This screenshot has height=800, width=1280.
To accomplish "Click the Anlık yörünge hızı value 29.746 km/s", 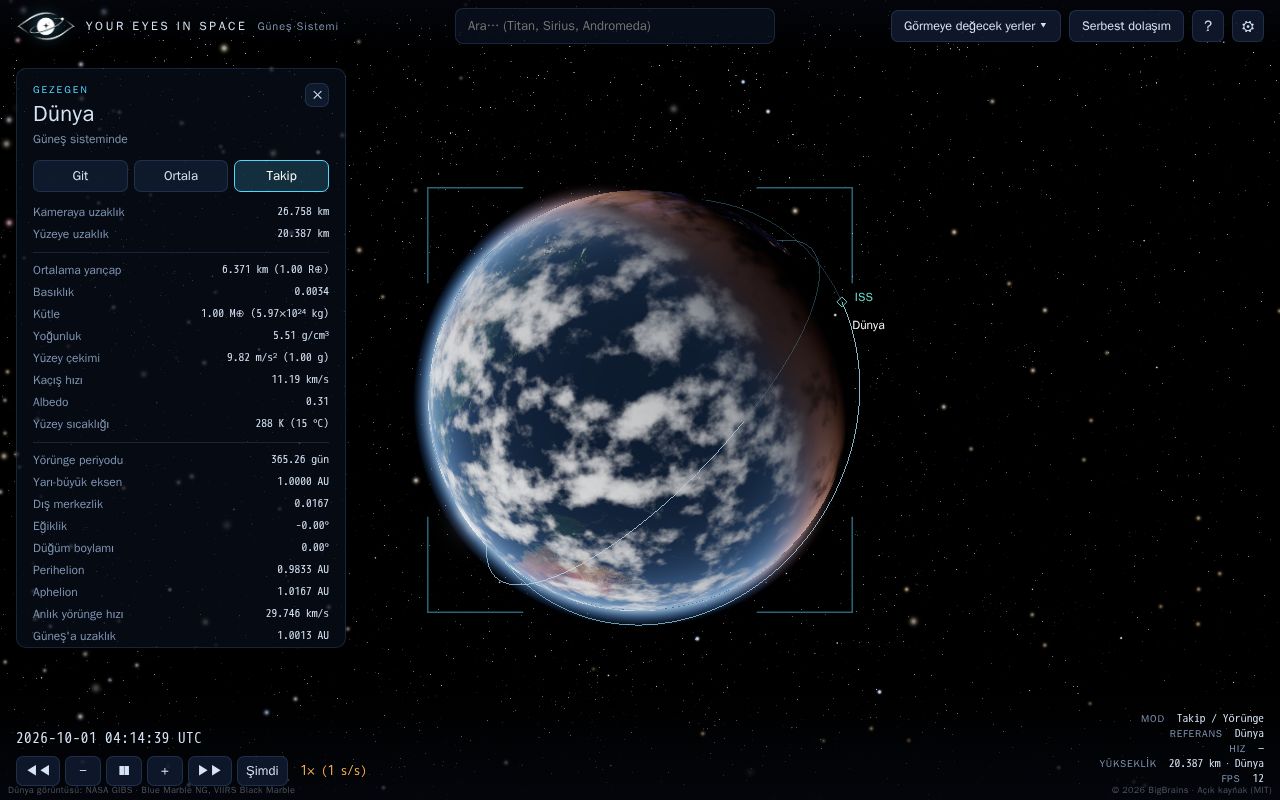I will pos(297,614).
